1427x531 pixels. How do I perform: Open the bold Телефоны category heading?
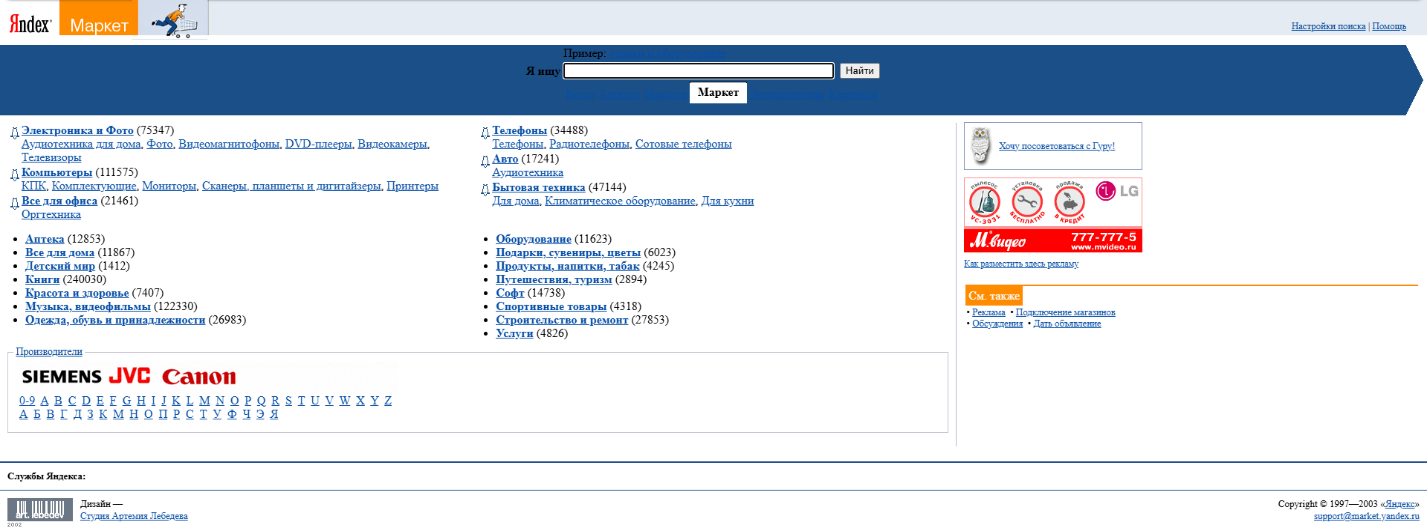(520, 131)
